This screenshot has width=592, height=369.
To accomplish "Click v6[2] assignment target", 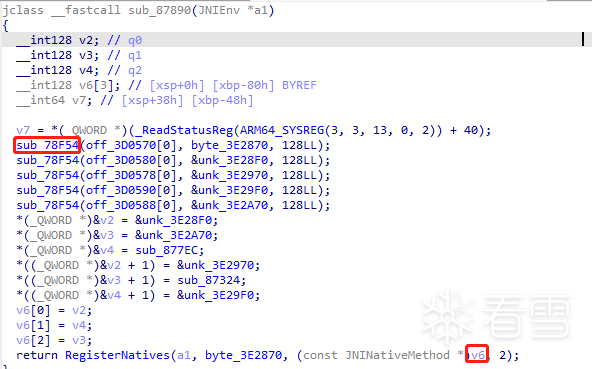I will point(33,340).
